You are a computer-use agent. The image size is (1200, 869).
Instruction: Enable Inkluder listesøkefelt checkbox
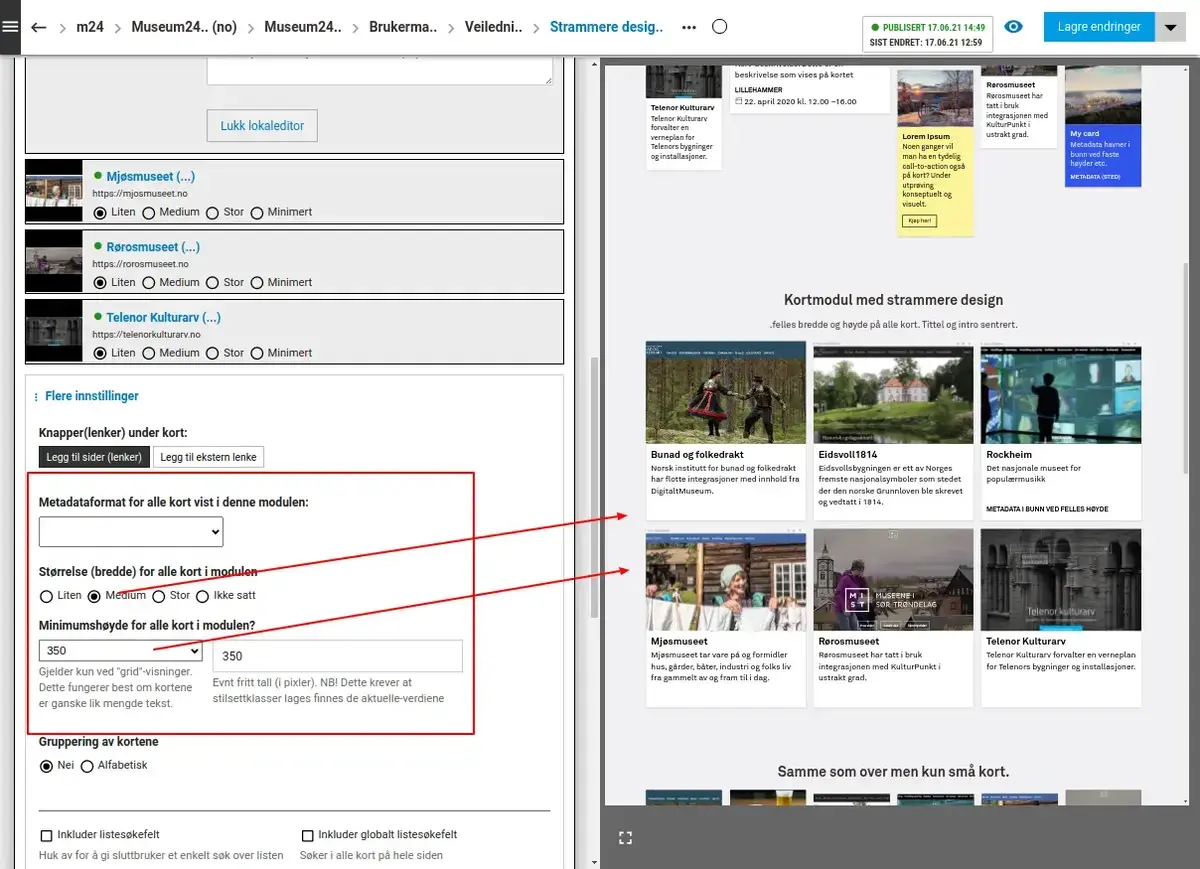pos(46,835)
